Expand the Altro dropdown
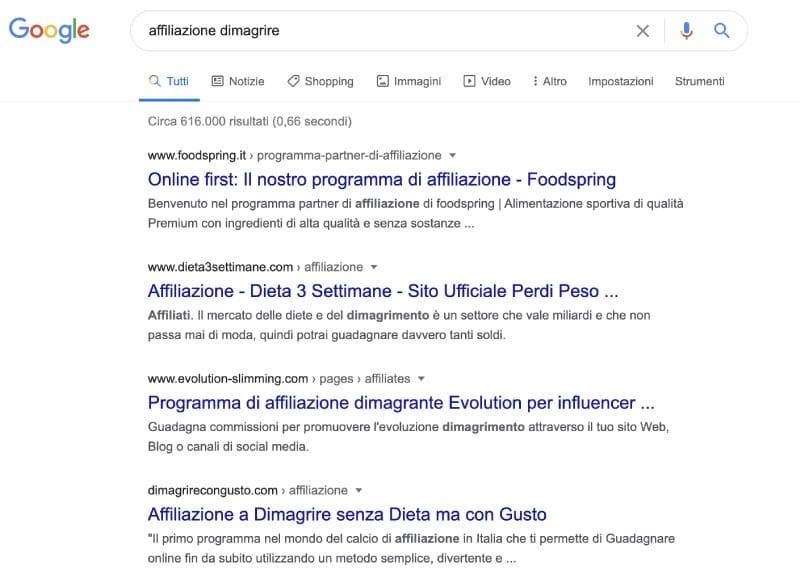 549,81
